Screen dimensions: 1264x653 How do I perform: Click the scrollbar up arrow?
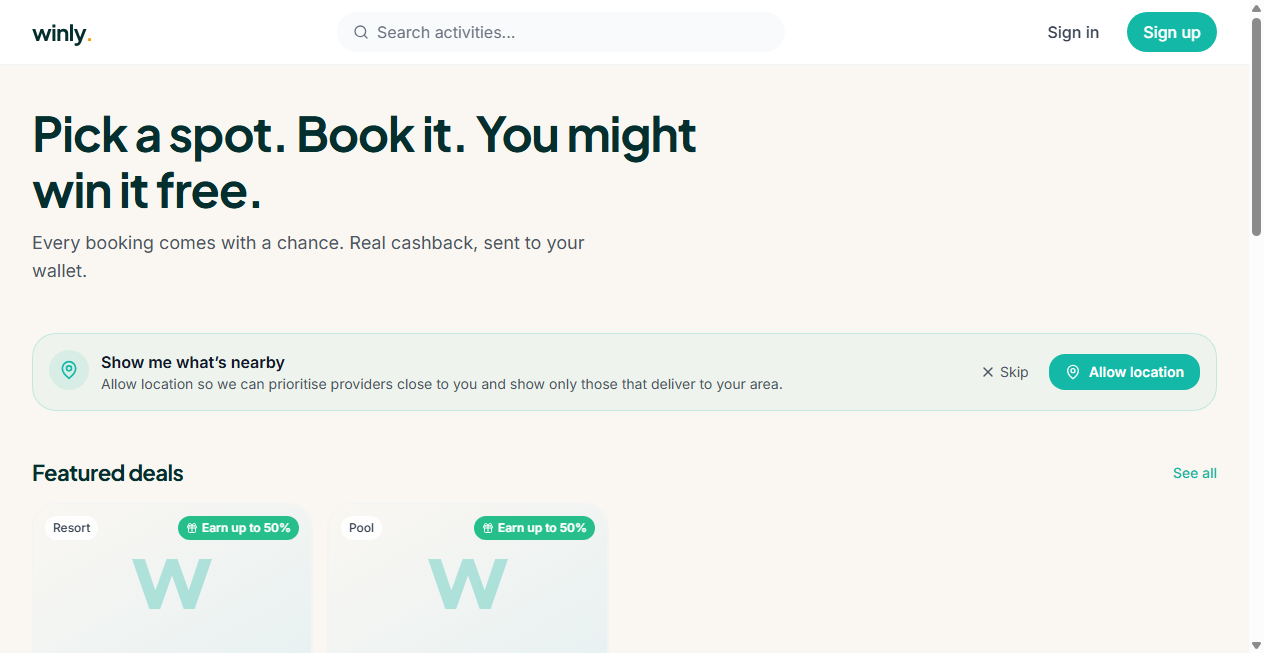coord(1256,8)
